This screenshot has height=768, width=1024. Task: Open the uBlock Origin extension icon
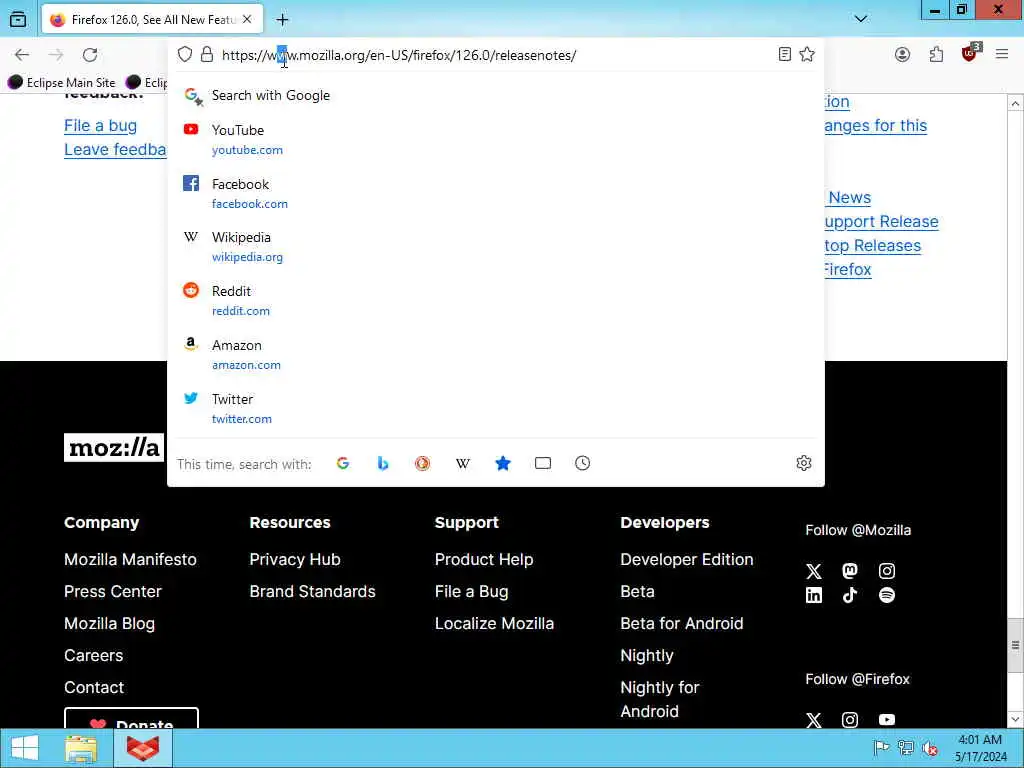tap(970, 54)
